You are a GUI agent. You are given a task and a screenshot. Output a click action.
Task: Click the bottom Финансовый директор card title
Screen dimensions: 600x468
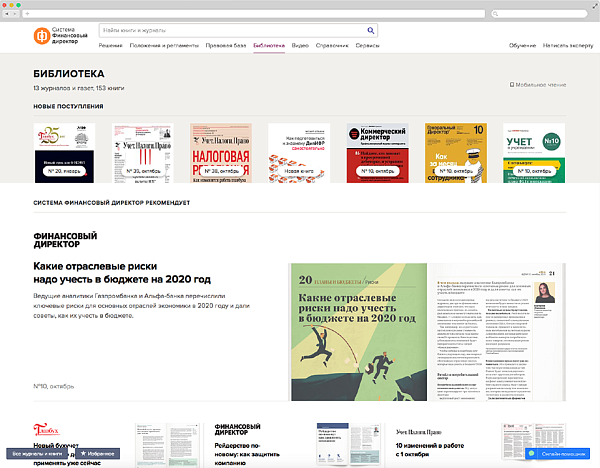click(x=237, y=429)
